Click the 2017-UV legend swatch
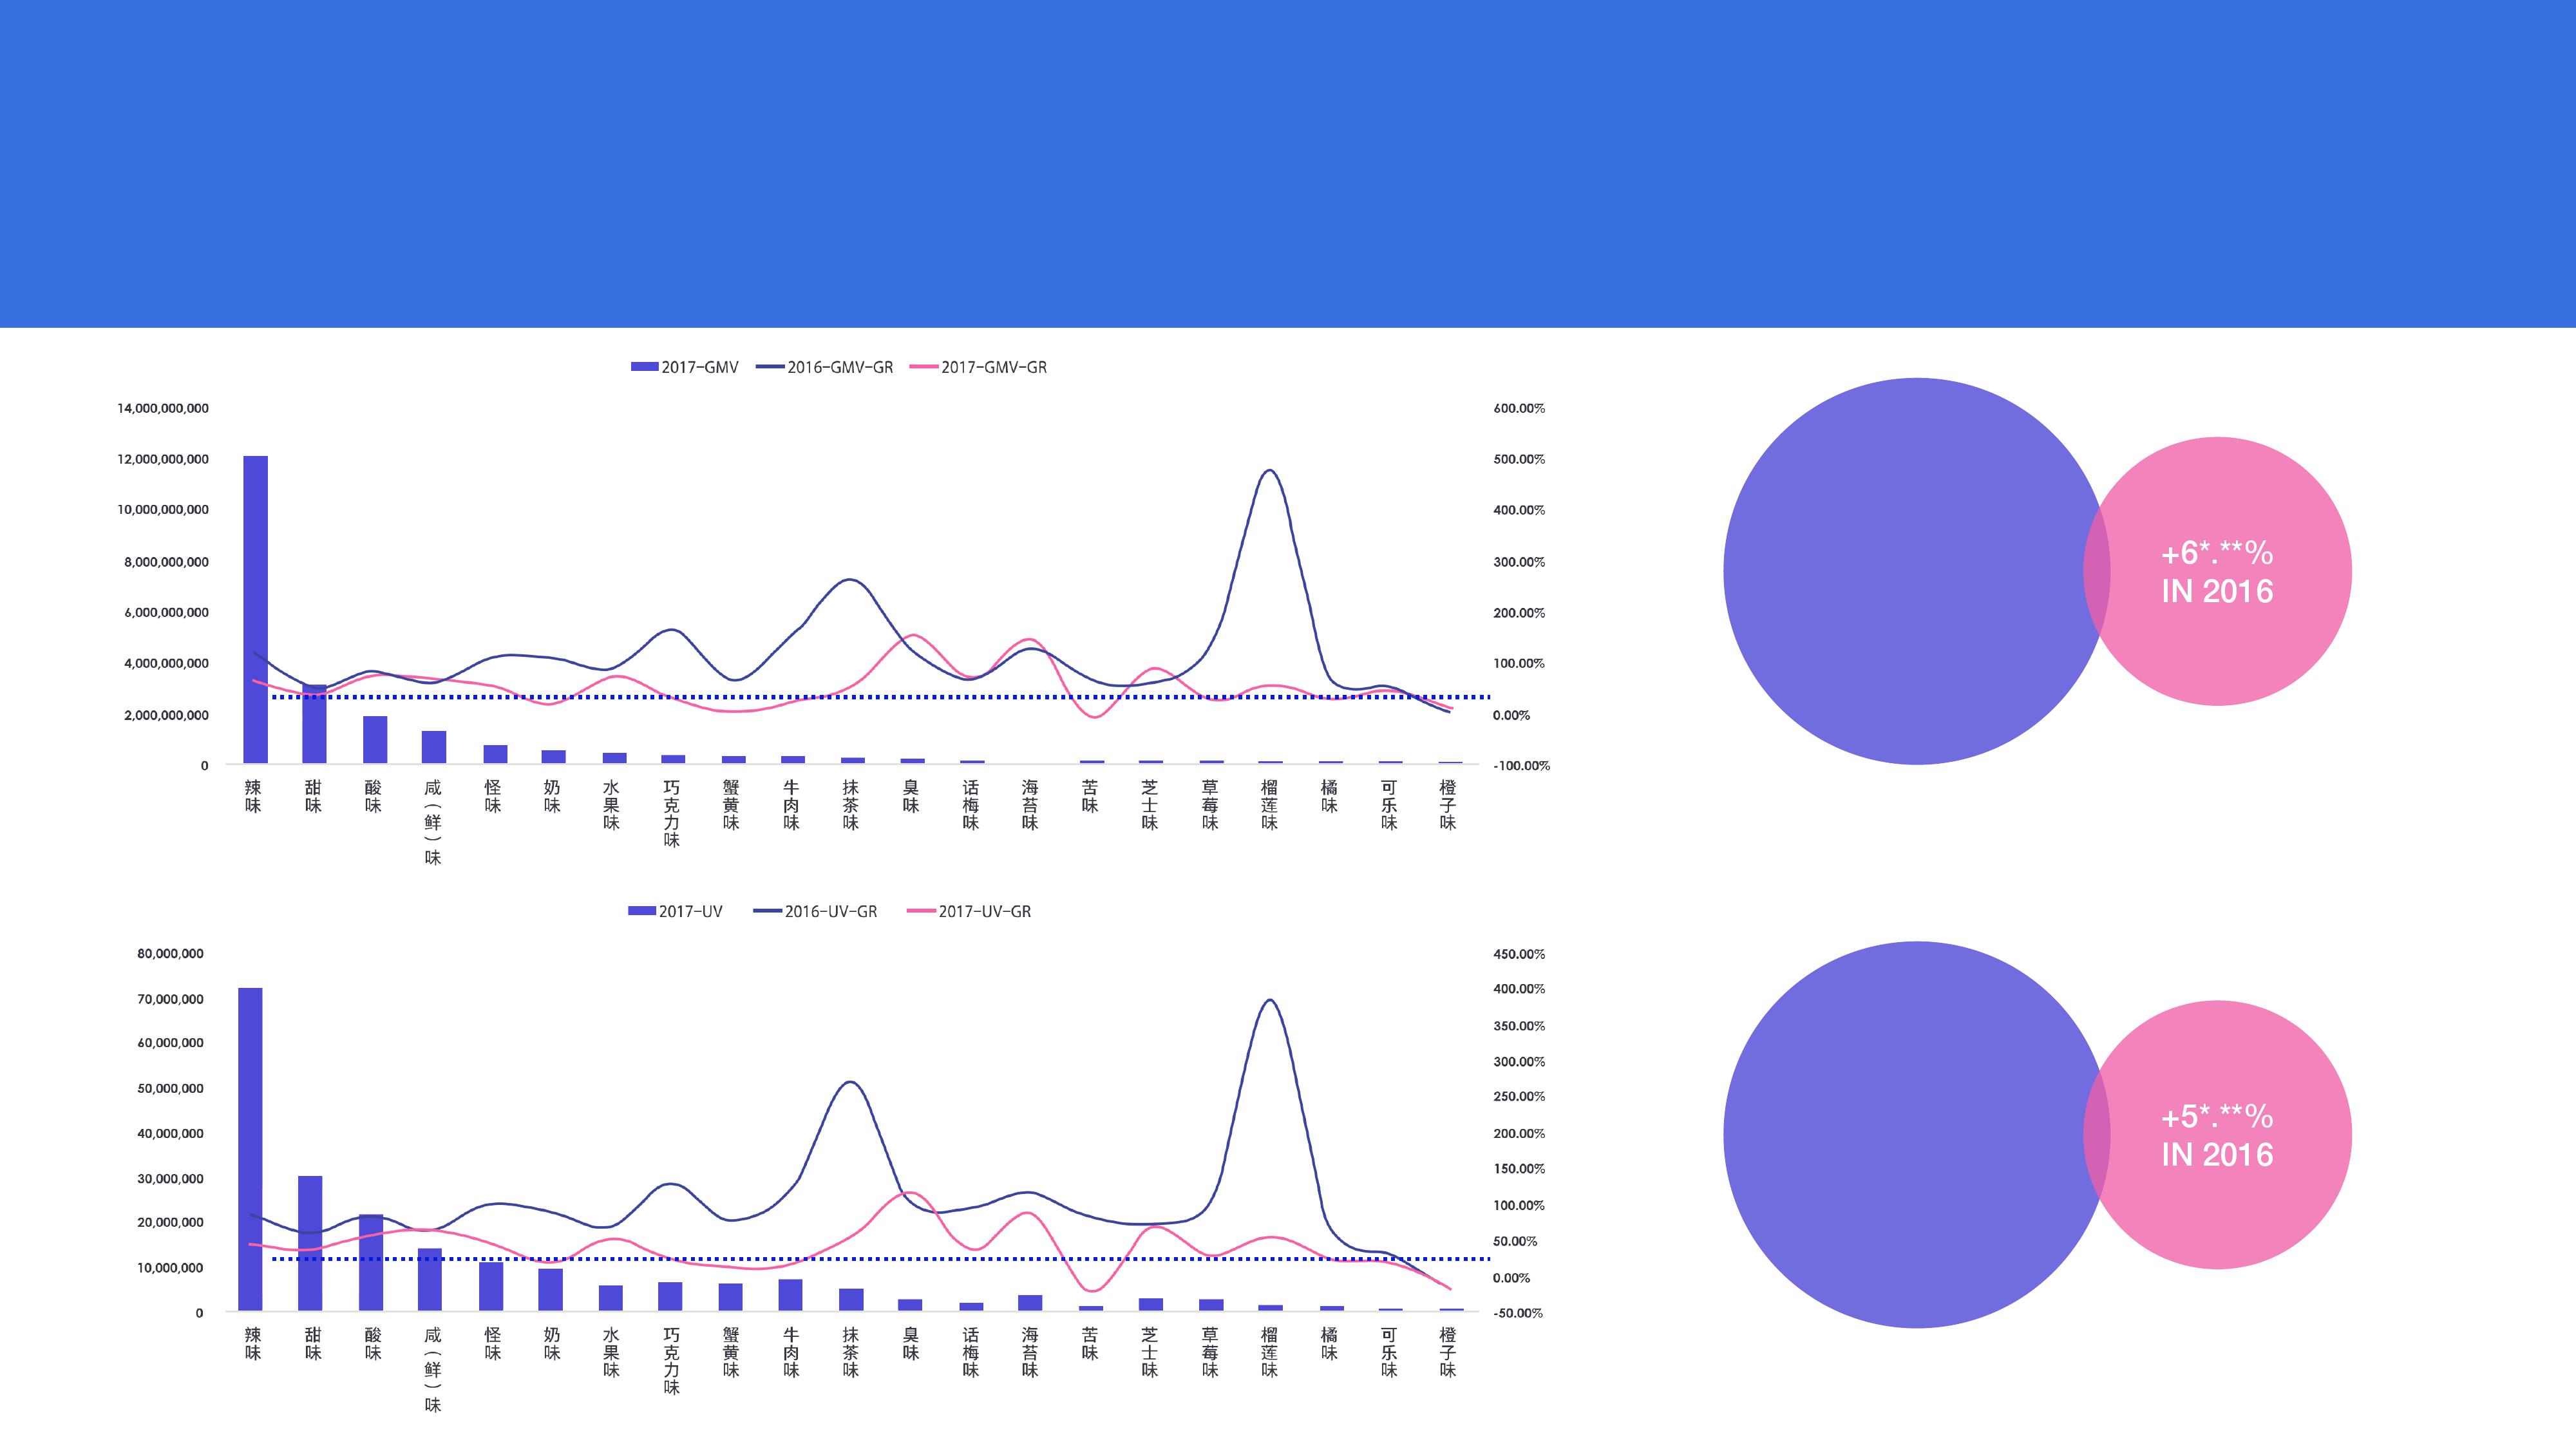 click(641, 911)
